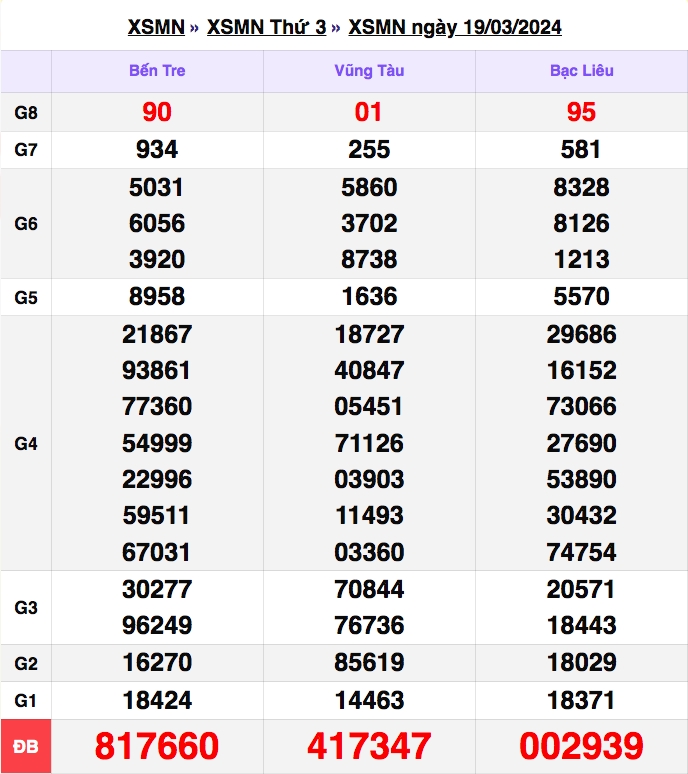Select G3 number 96249
The image size is (688, 774).
tap(157, 625)
